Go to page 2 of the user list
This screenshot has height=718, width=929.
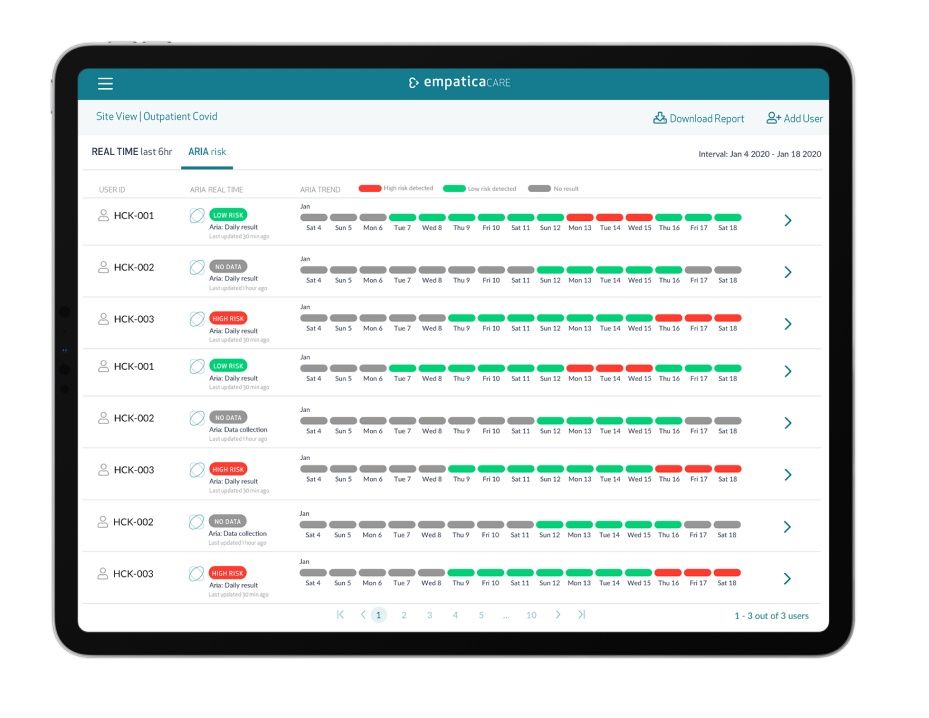[404, 615]
